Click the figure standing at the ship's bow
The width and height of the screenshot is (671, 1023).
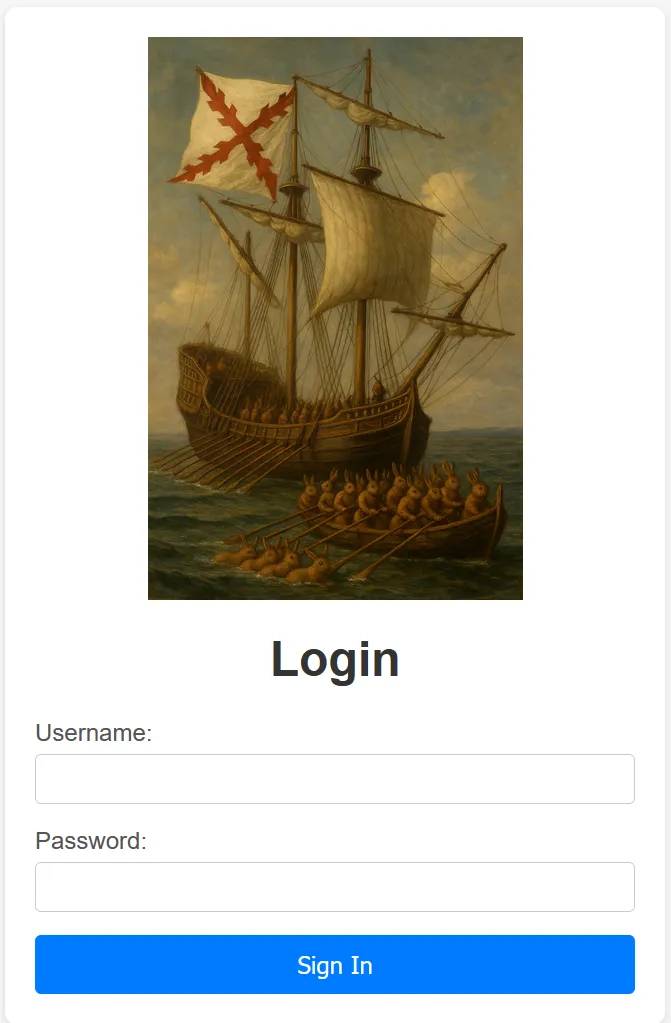pyautogui.click(x=377, y=390)
